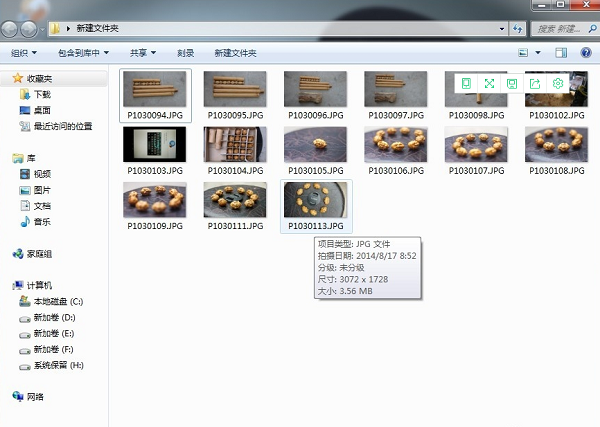The image size is (600, 427).
Task: Open the blue Help question mark
Action: click(x=585, y=52)
